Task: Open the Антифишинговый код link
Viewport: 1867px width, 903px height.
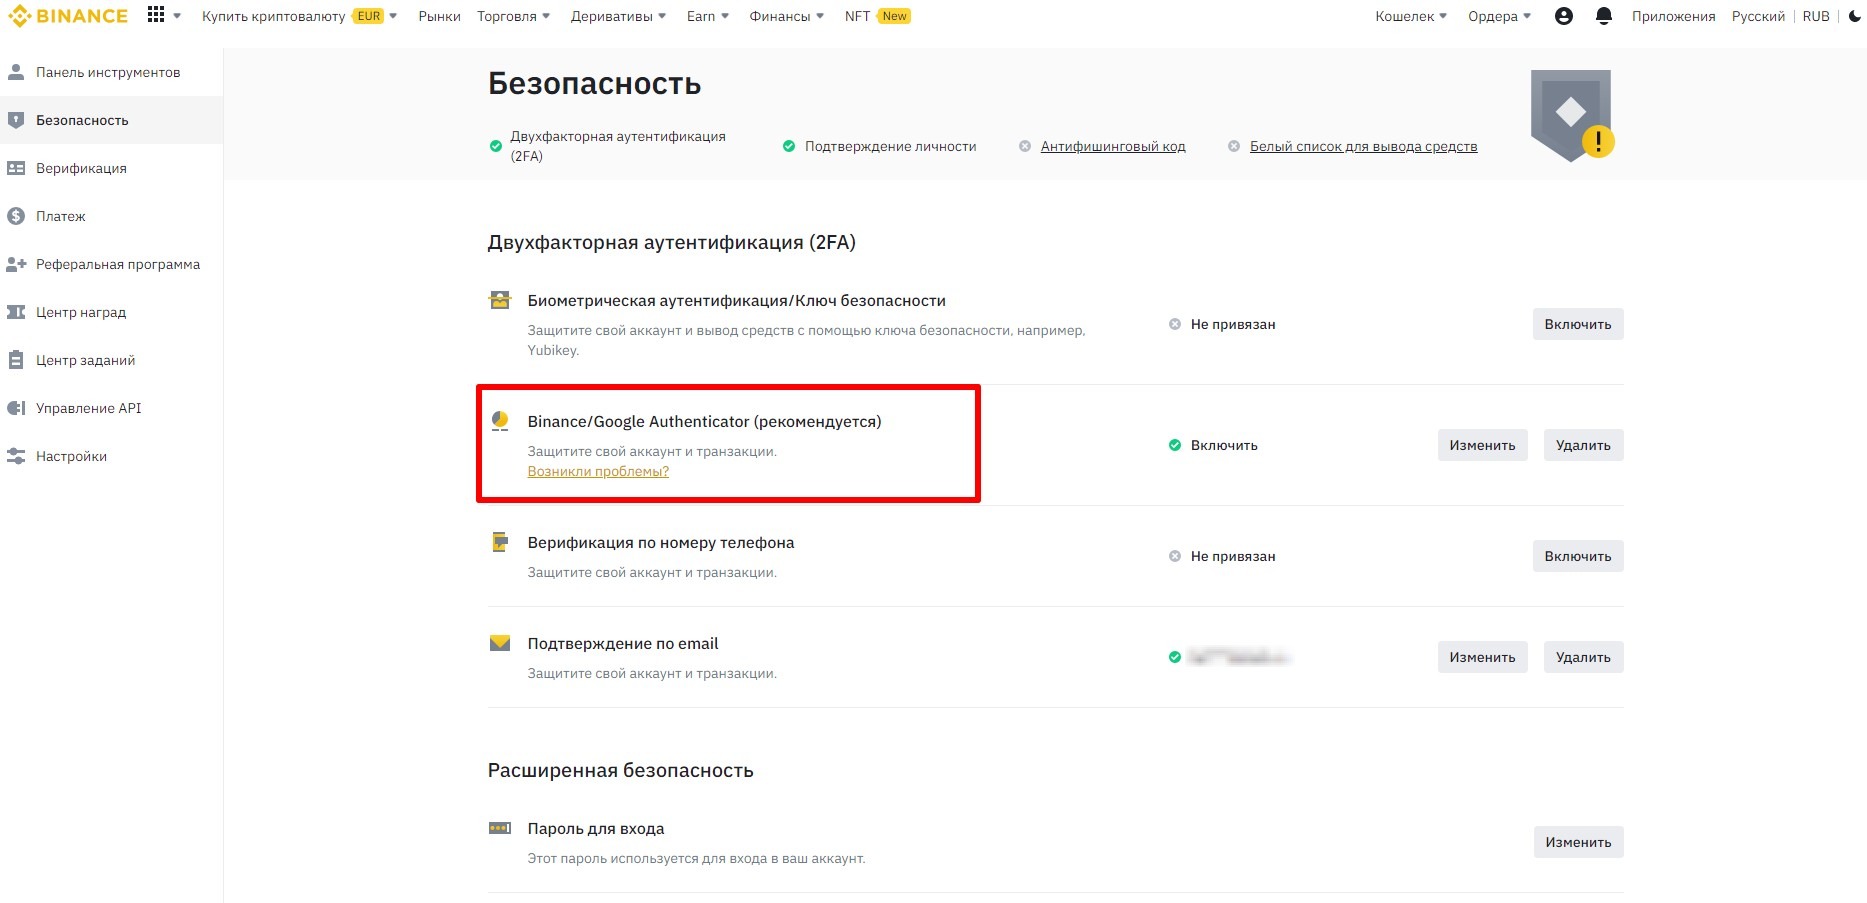Action: tap(1112, 146)
